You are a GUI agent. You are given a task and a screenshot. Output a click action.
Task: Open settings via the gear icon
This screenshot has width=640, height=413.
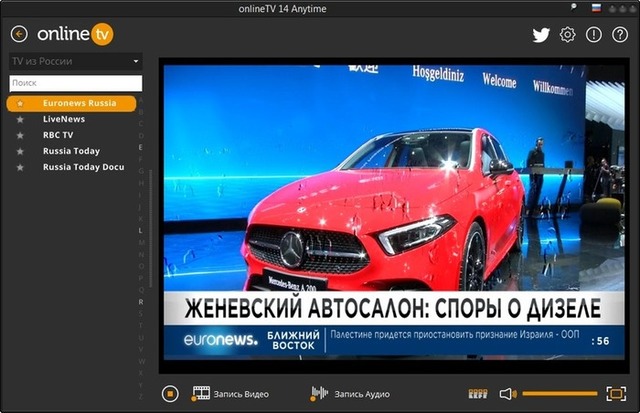pyautogui.click(x=568, y=34)
